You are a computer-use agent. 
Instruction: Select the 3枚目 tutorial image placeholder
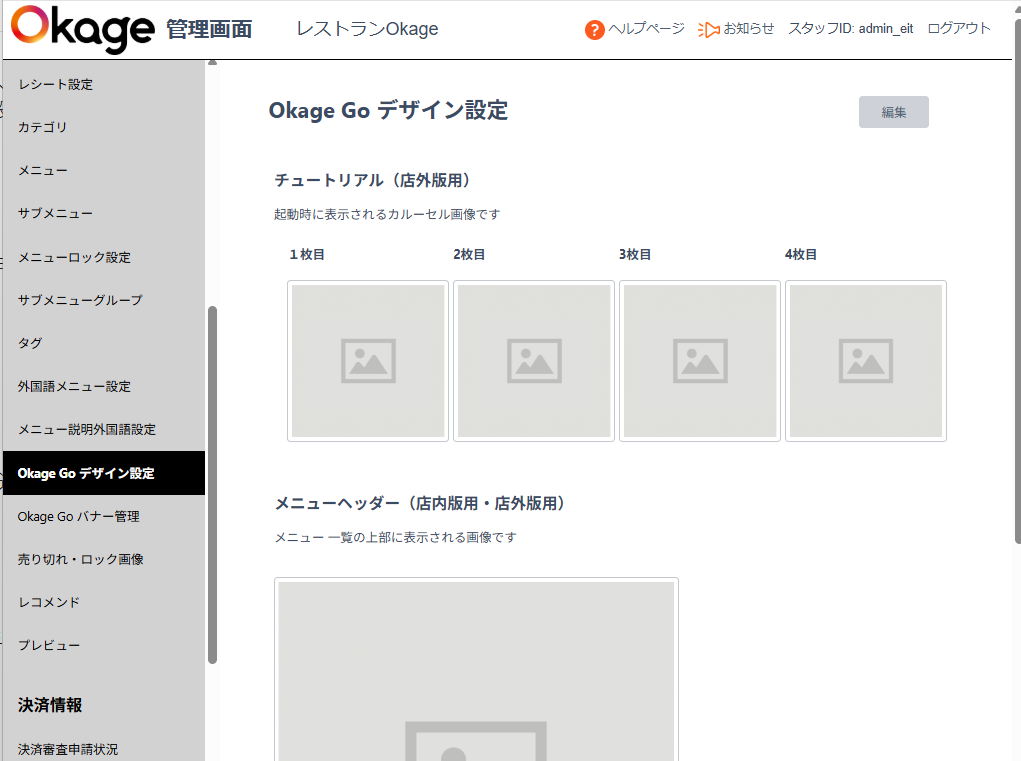pyautogui.click(x=700, y=361)
